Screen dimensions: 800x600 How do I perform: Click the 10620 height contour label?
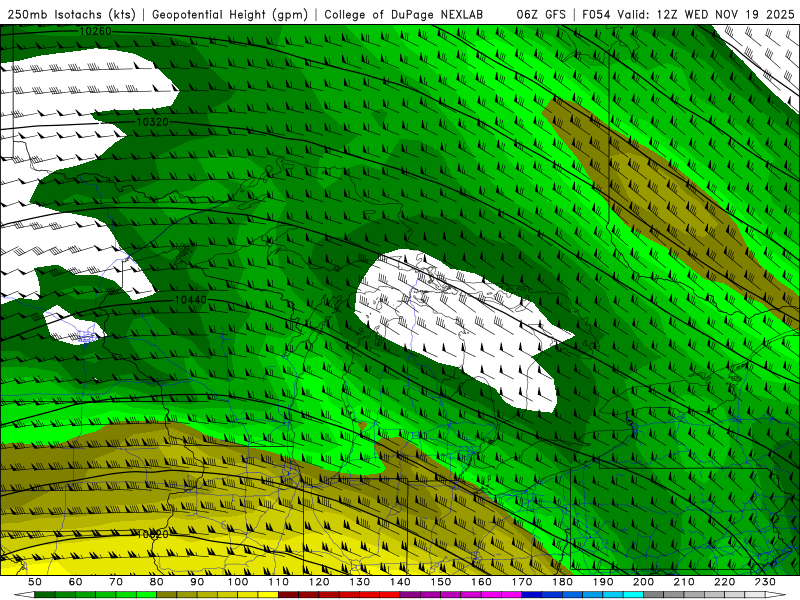(153, 535)
